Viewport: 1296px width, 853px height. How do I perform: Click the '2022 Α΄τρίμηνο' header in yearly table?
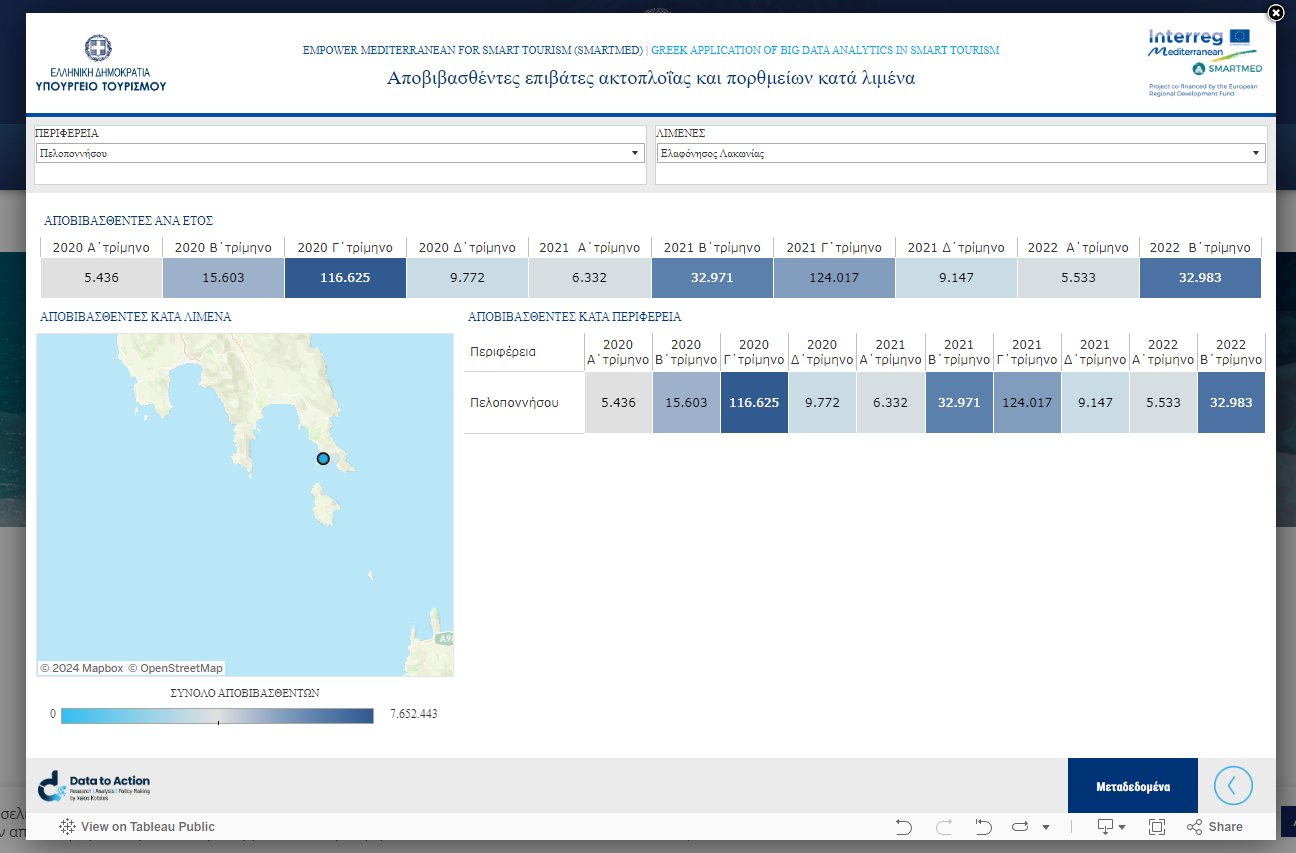(x=1078, y=247)
